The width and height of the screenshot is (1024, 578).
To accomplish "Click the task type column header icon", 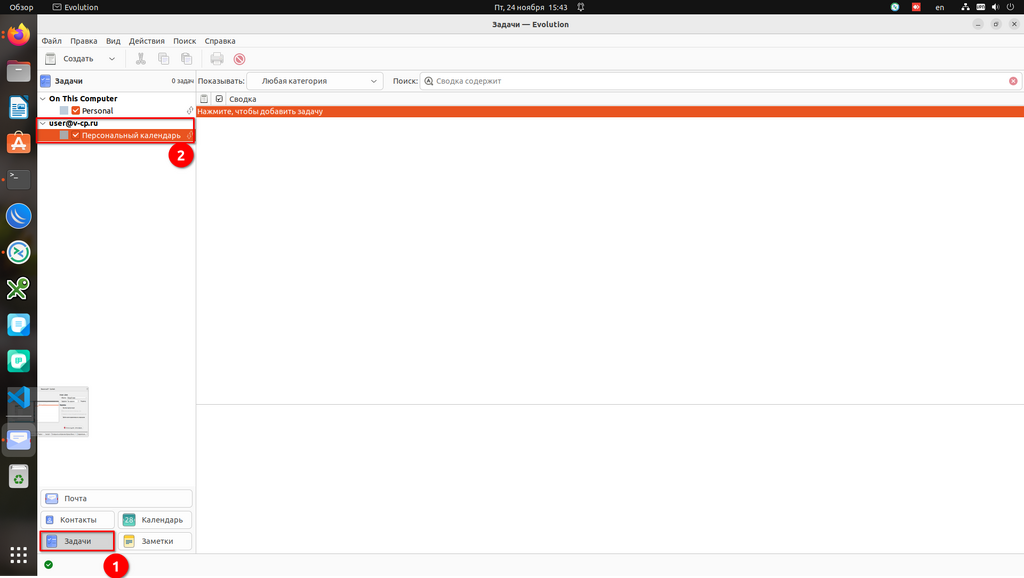I will click(x=205, y=99).
